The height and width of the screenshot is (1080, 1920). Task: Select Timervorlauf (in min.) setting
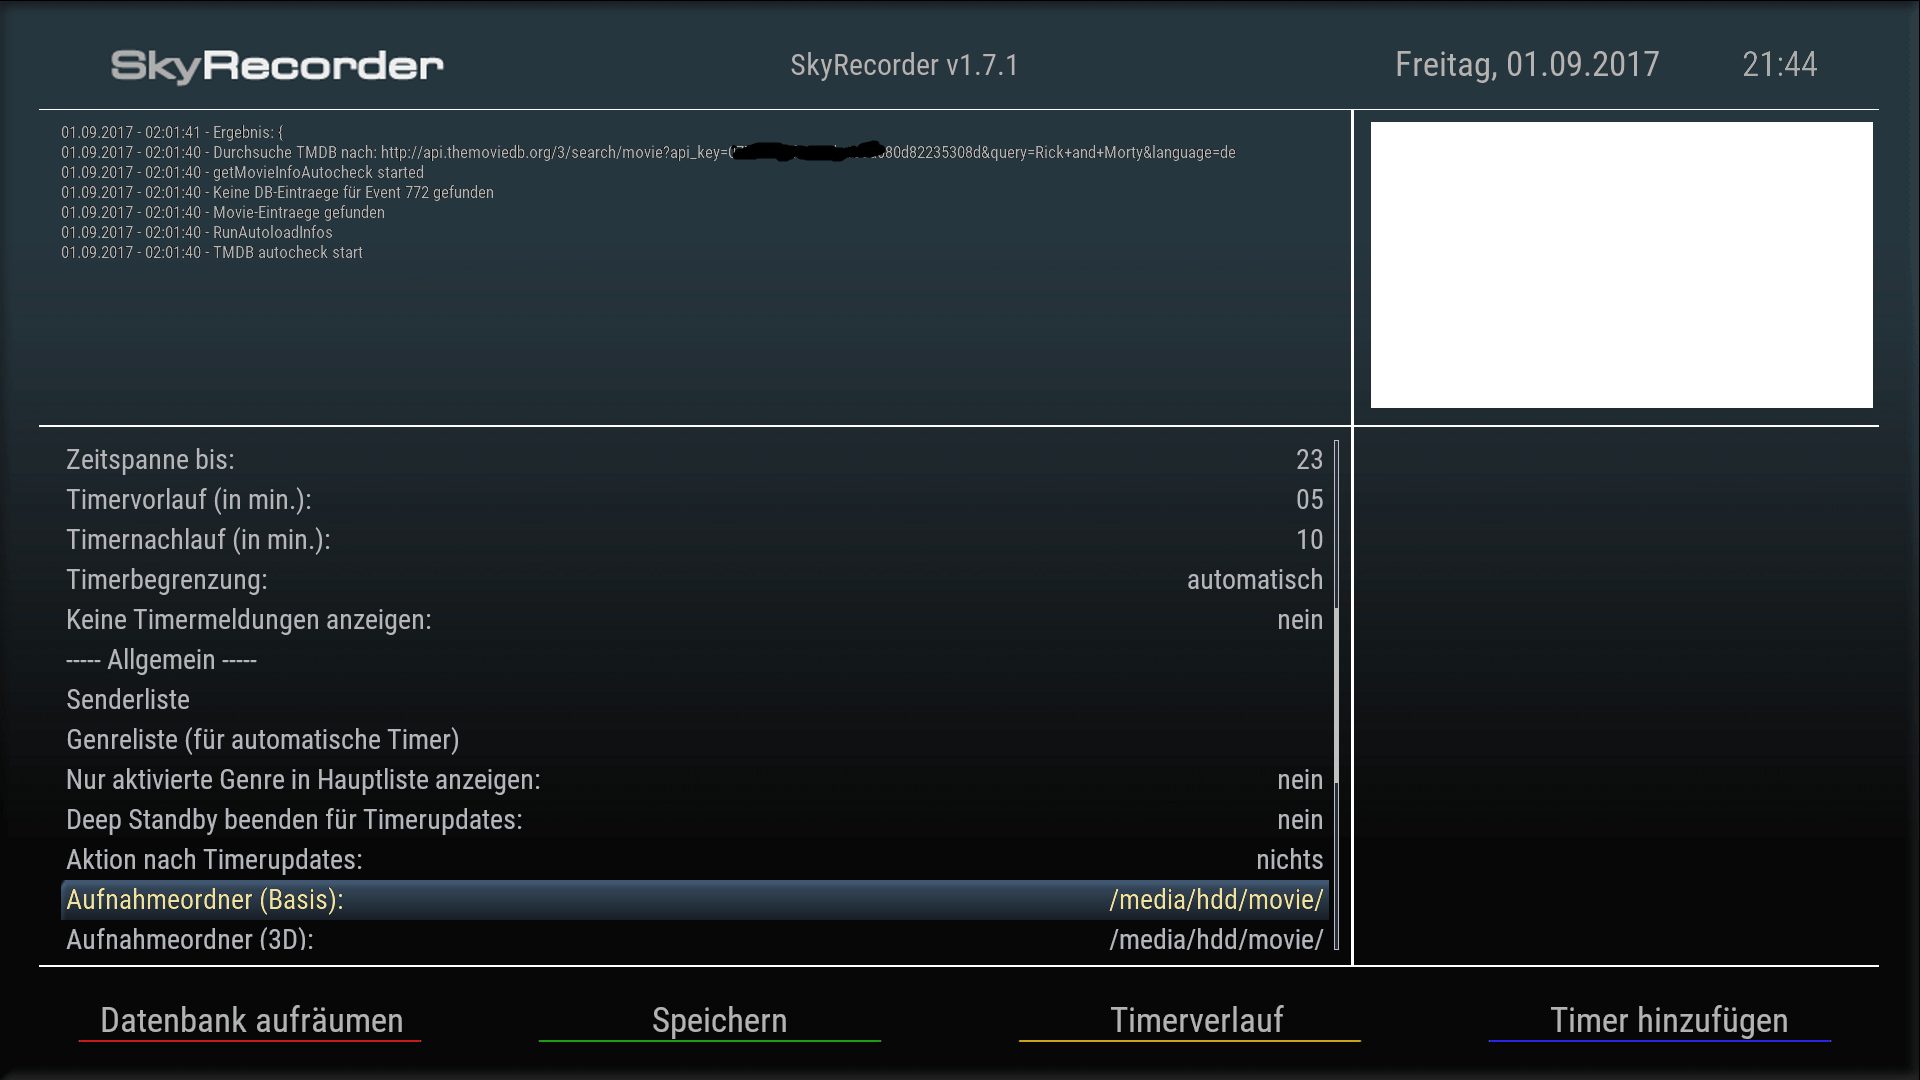point(189,500)
